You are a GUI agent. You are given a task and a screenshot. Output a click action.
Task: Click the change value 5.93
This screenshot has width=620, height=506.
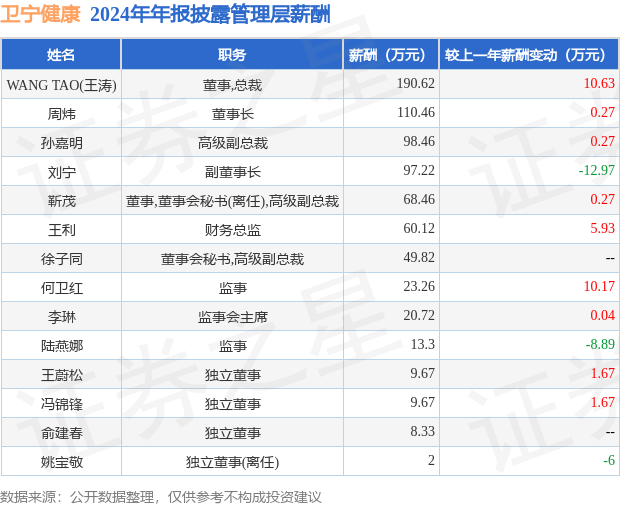[x=602, y=228]
